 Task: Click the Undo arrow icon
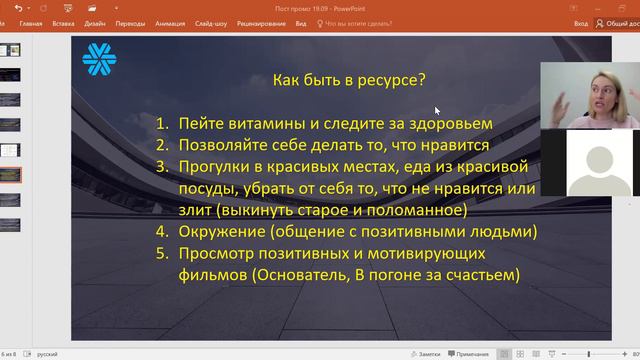coord(18,8)
